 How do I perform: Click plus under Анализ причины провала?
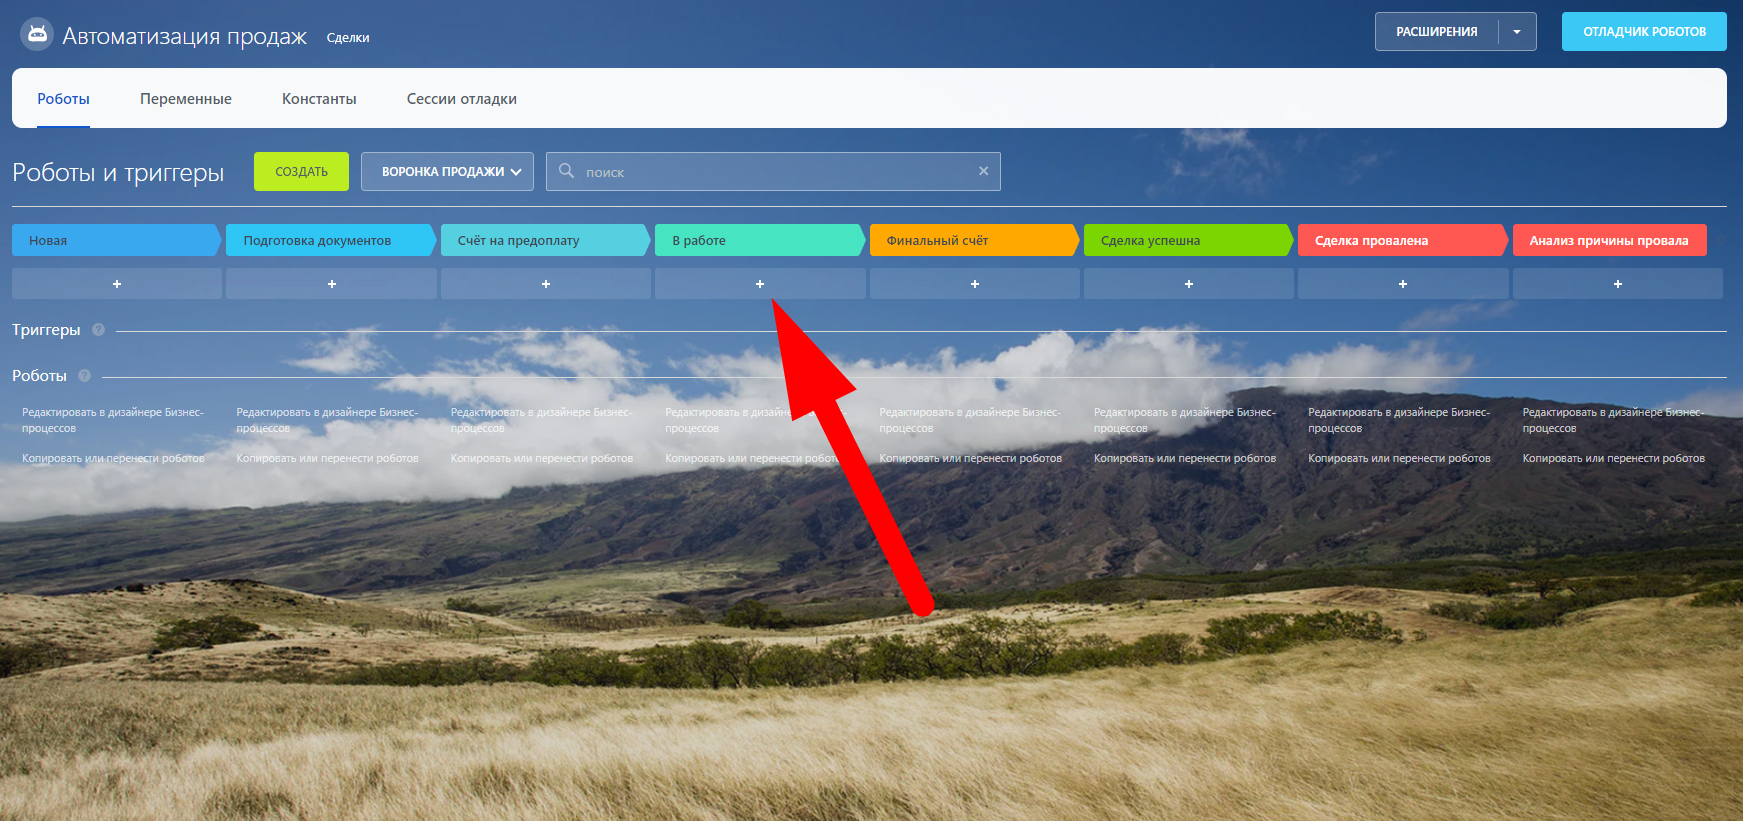coord(1618,284)
